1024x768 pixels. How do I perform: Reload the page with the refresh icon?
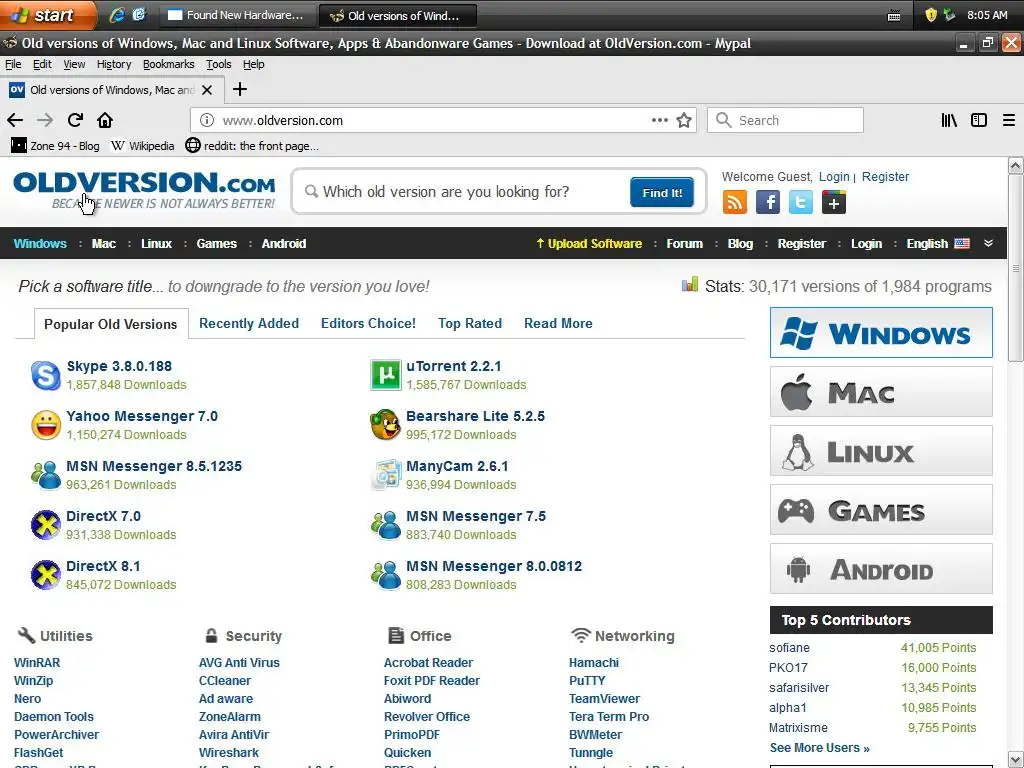(x=75, y=120)
